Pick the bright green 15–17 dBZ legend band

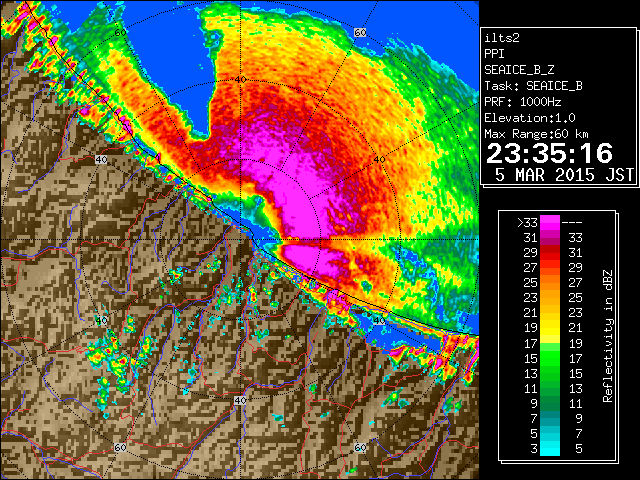(550, 358)
